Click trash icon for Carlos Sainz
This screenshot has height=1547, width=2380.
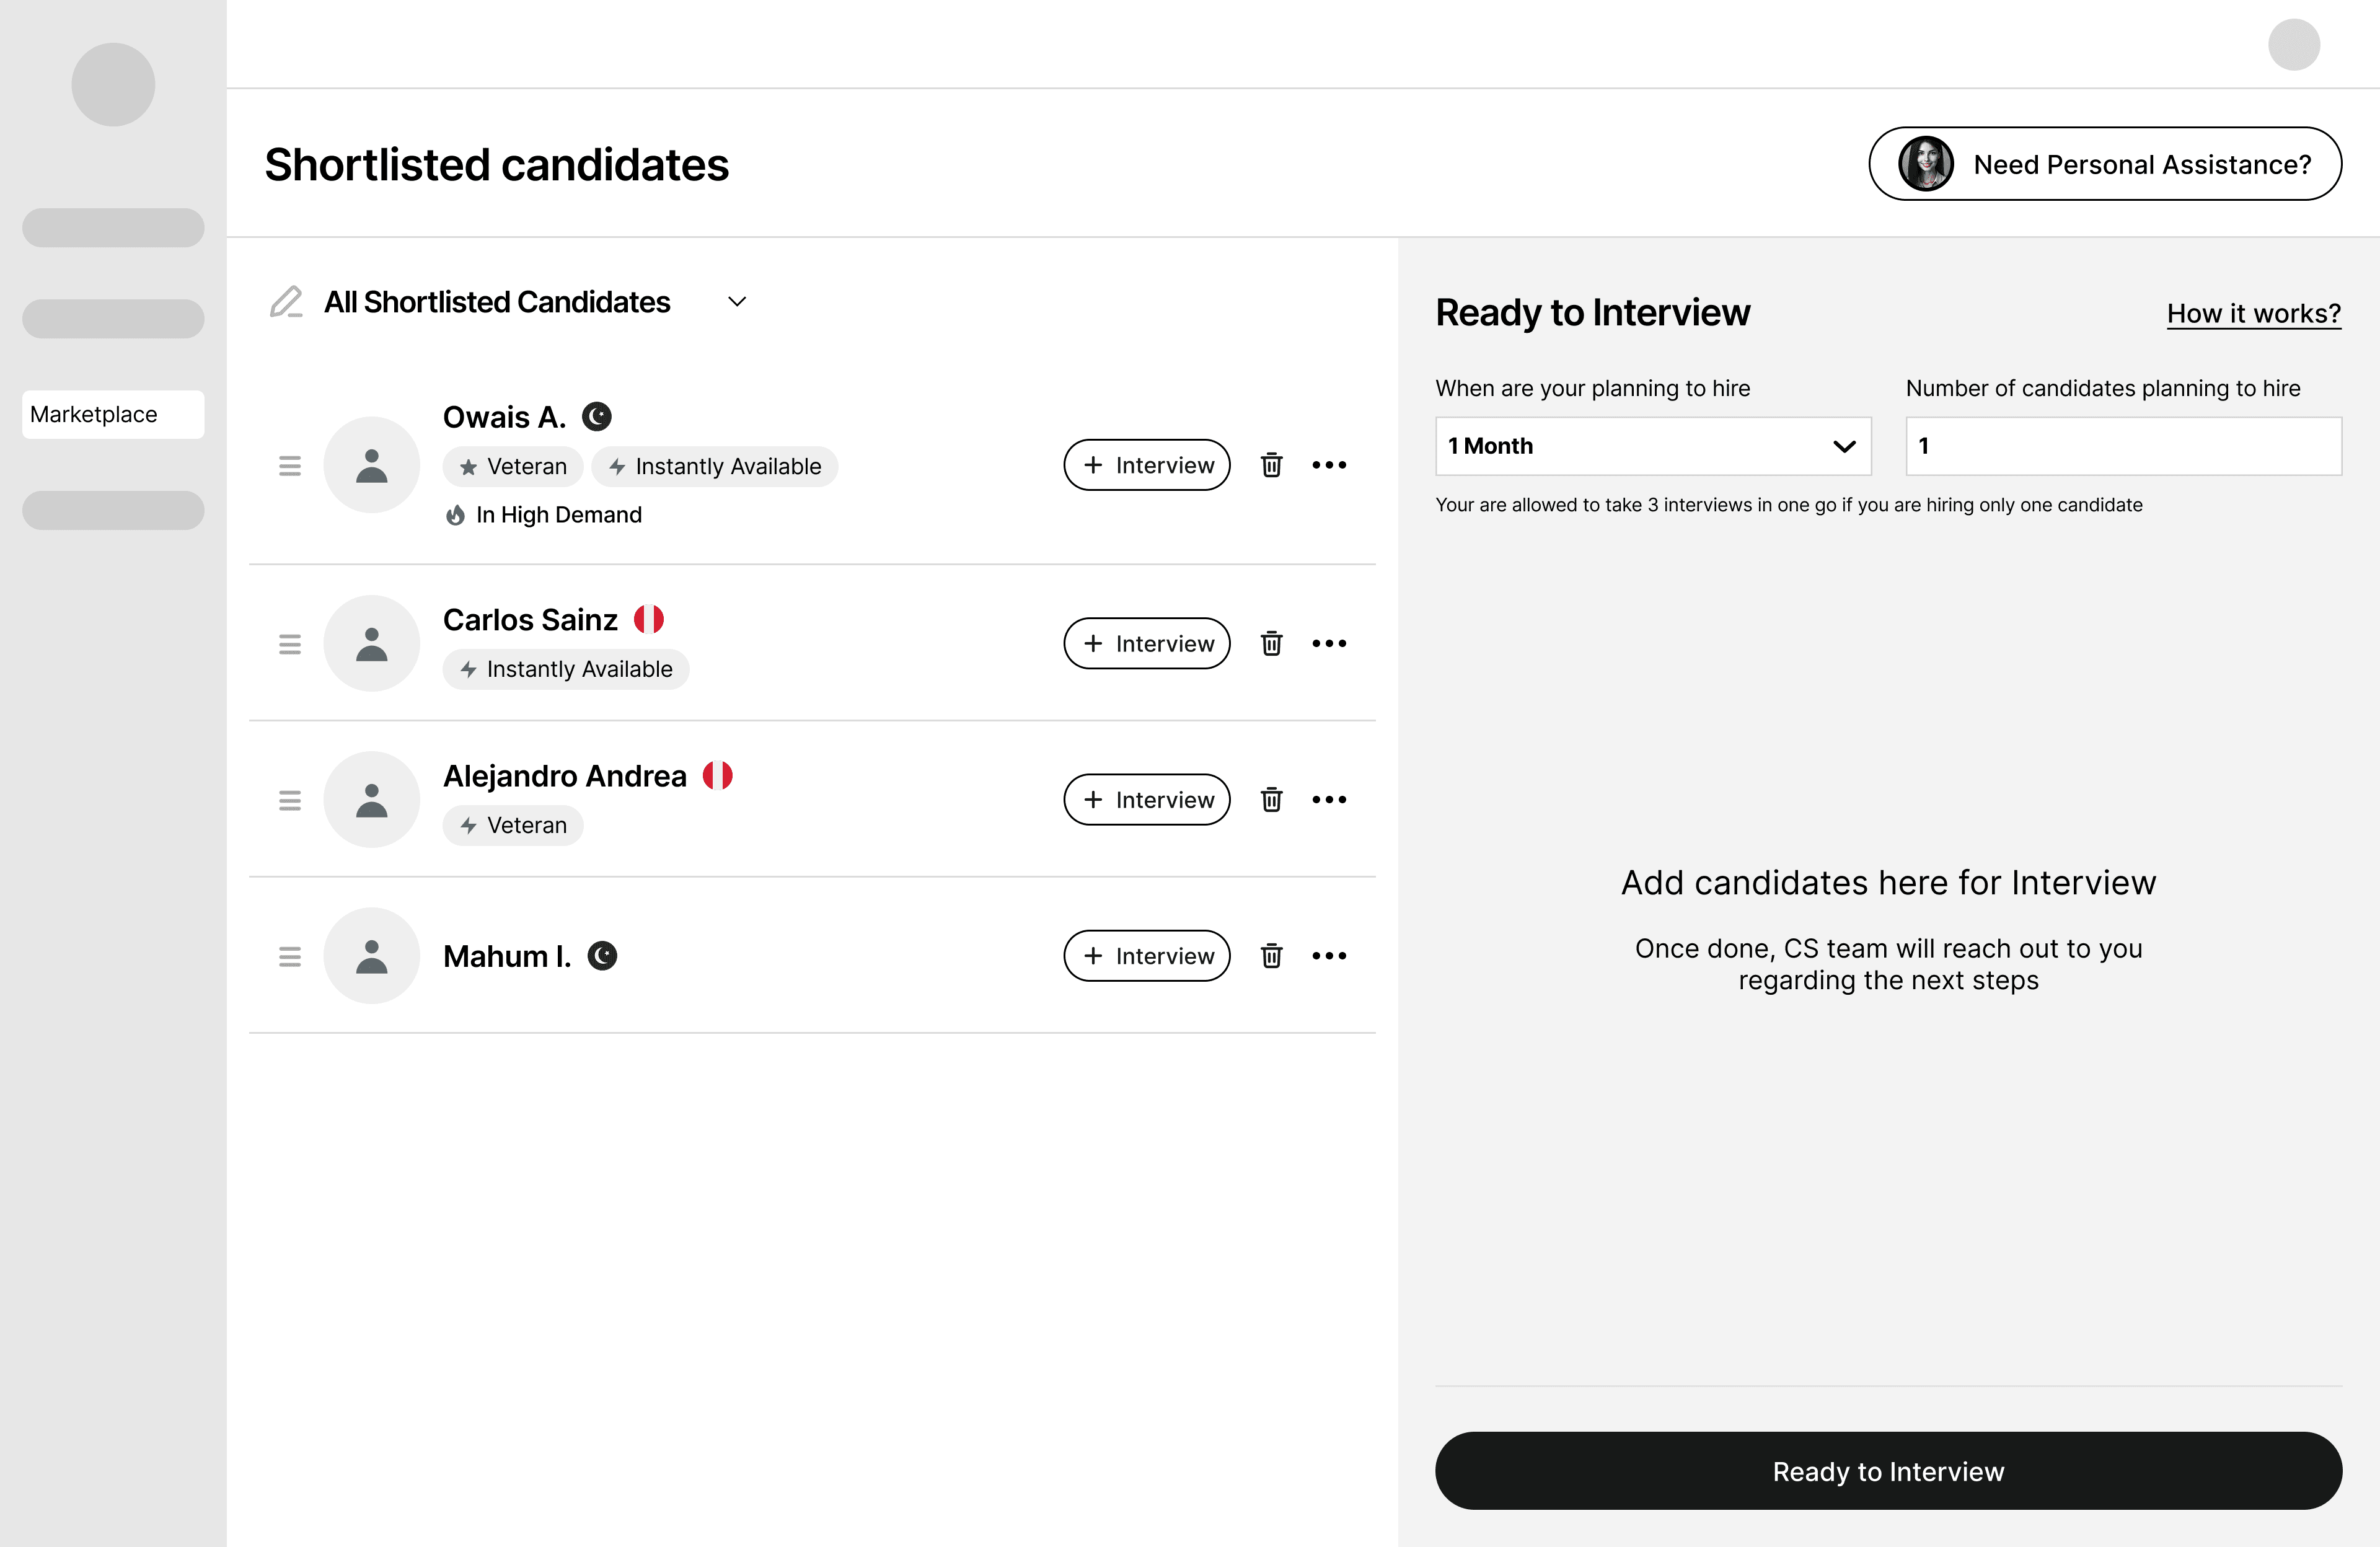1271,643
